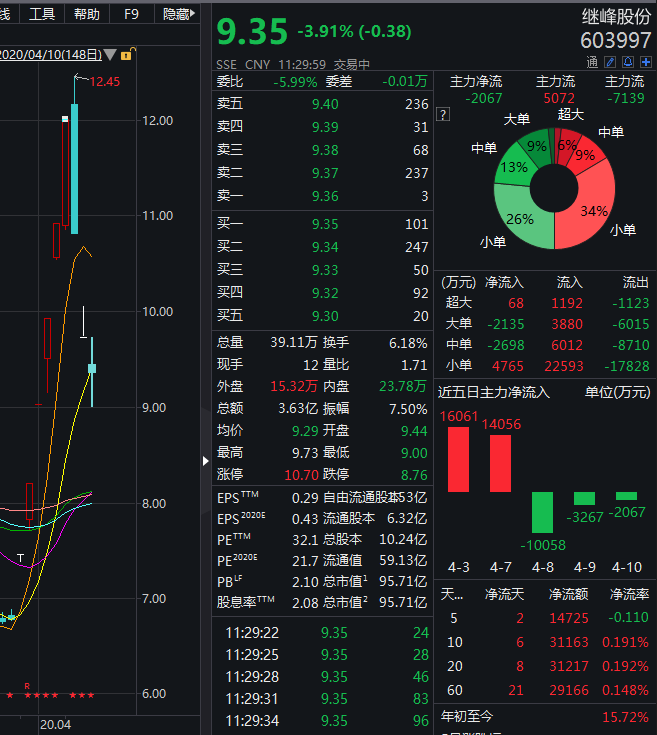Click the 总股本 value 10.24亿
The width and height of the screenshot is (657, 735).
pyautogui.click(x=403, y=540)
